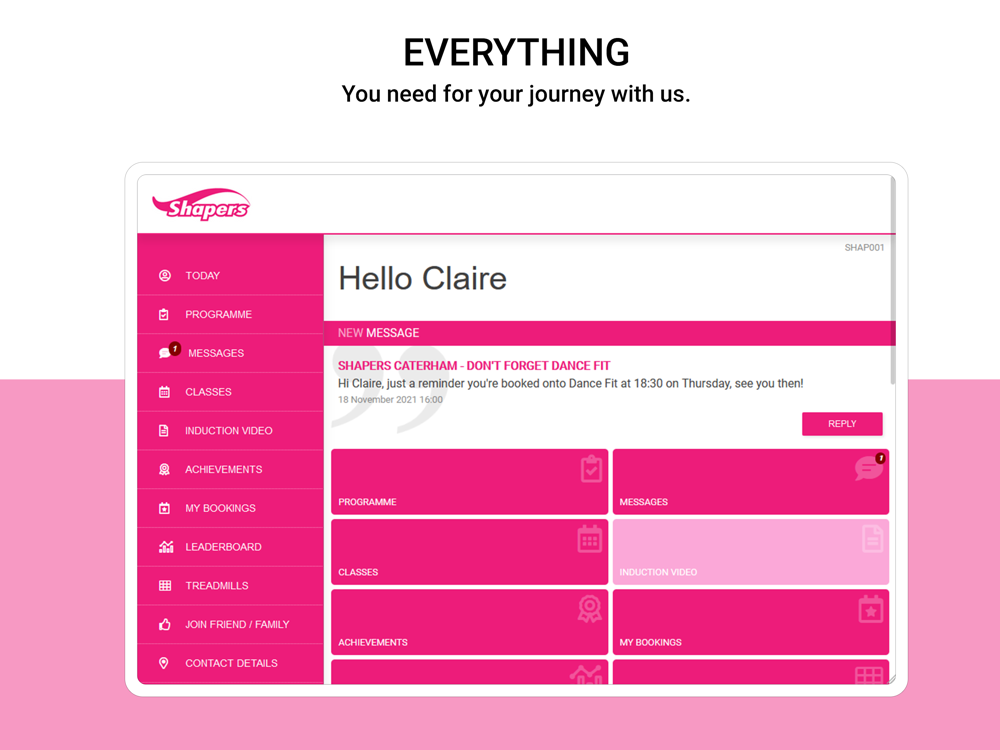
Task: Open the My Bookings dashboard tile
Action: pyautogui.click(x=751, y=622)
